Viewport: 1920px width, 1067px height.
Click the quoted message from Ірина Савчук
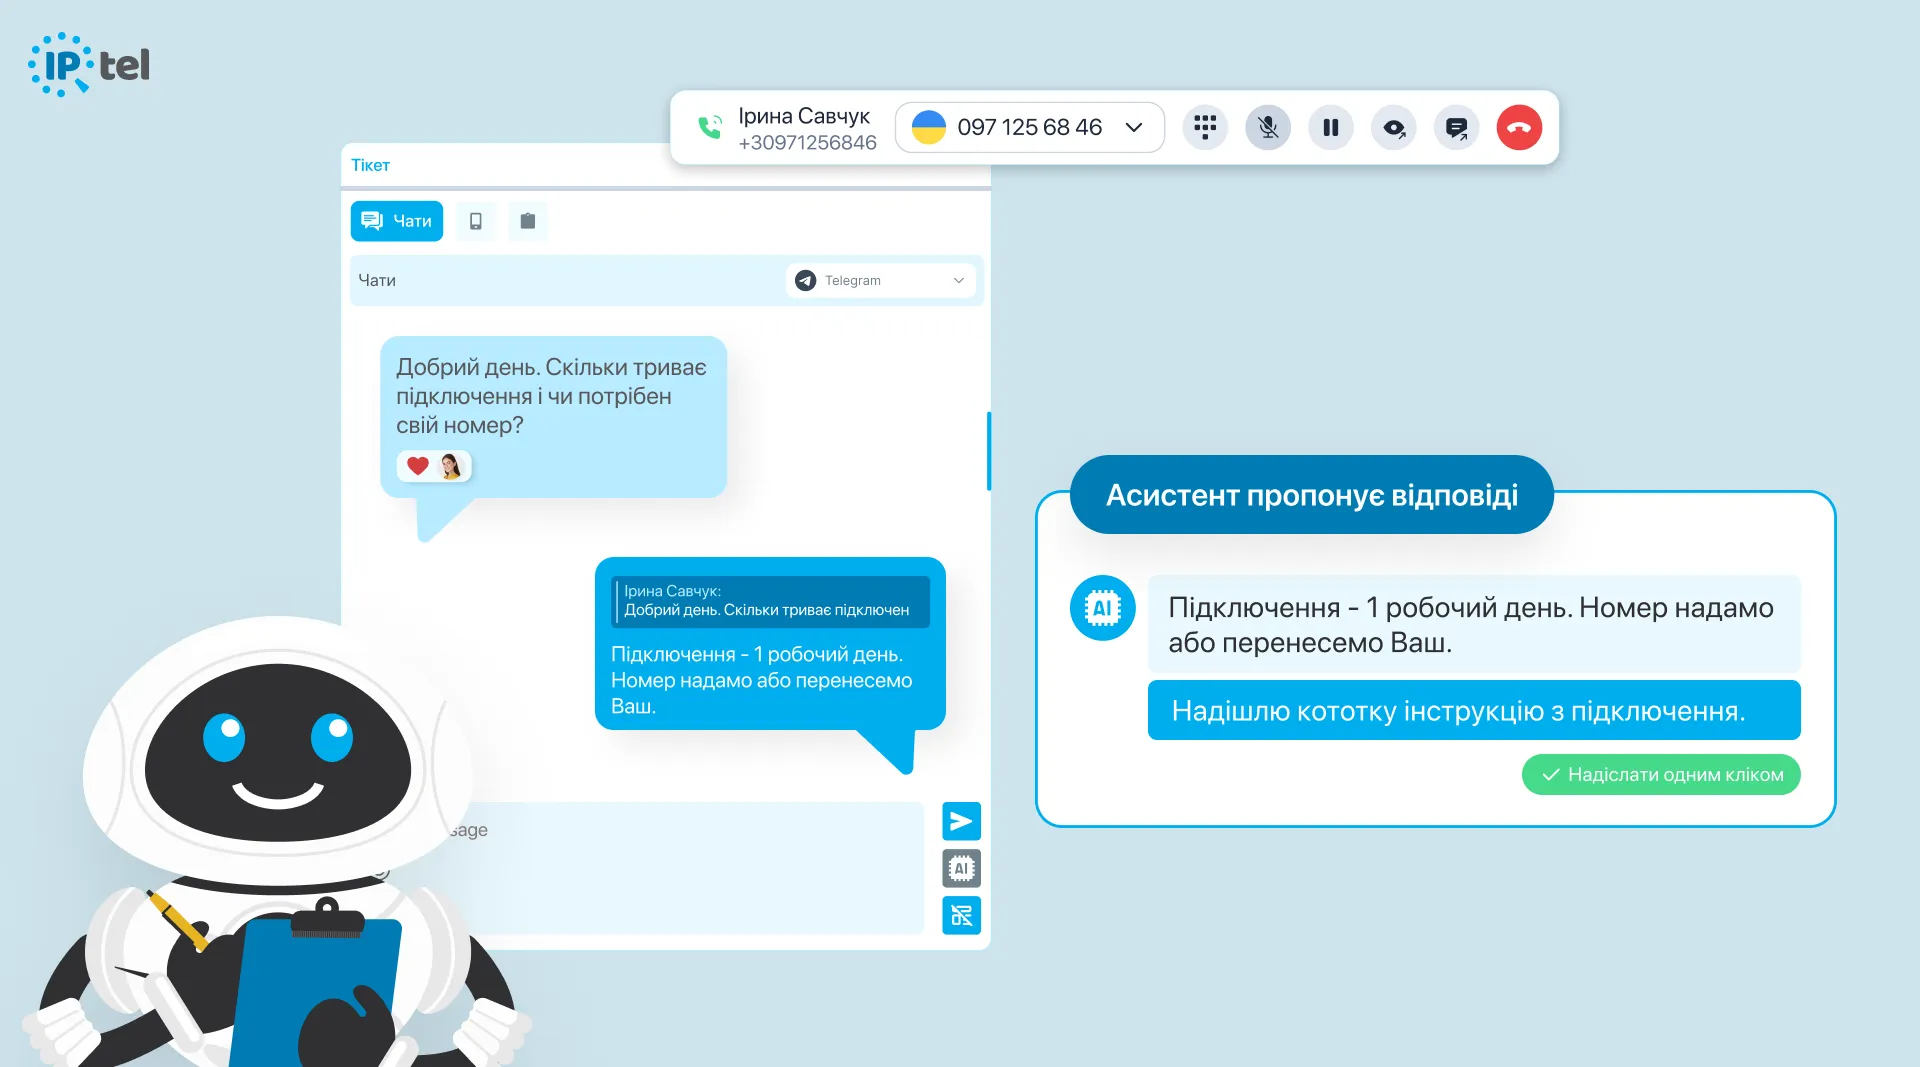coord(770,601)
